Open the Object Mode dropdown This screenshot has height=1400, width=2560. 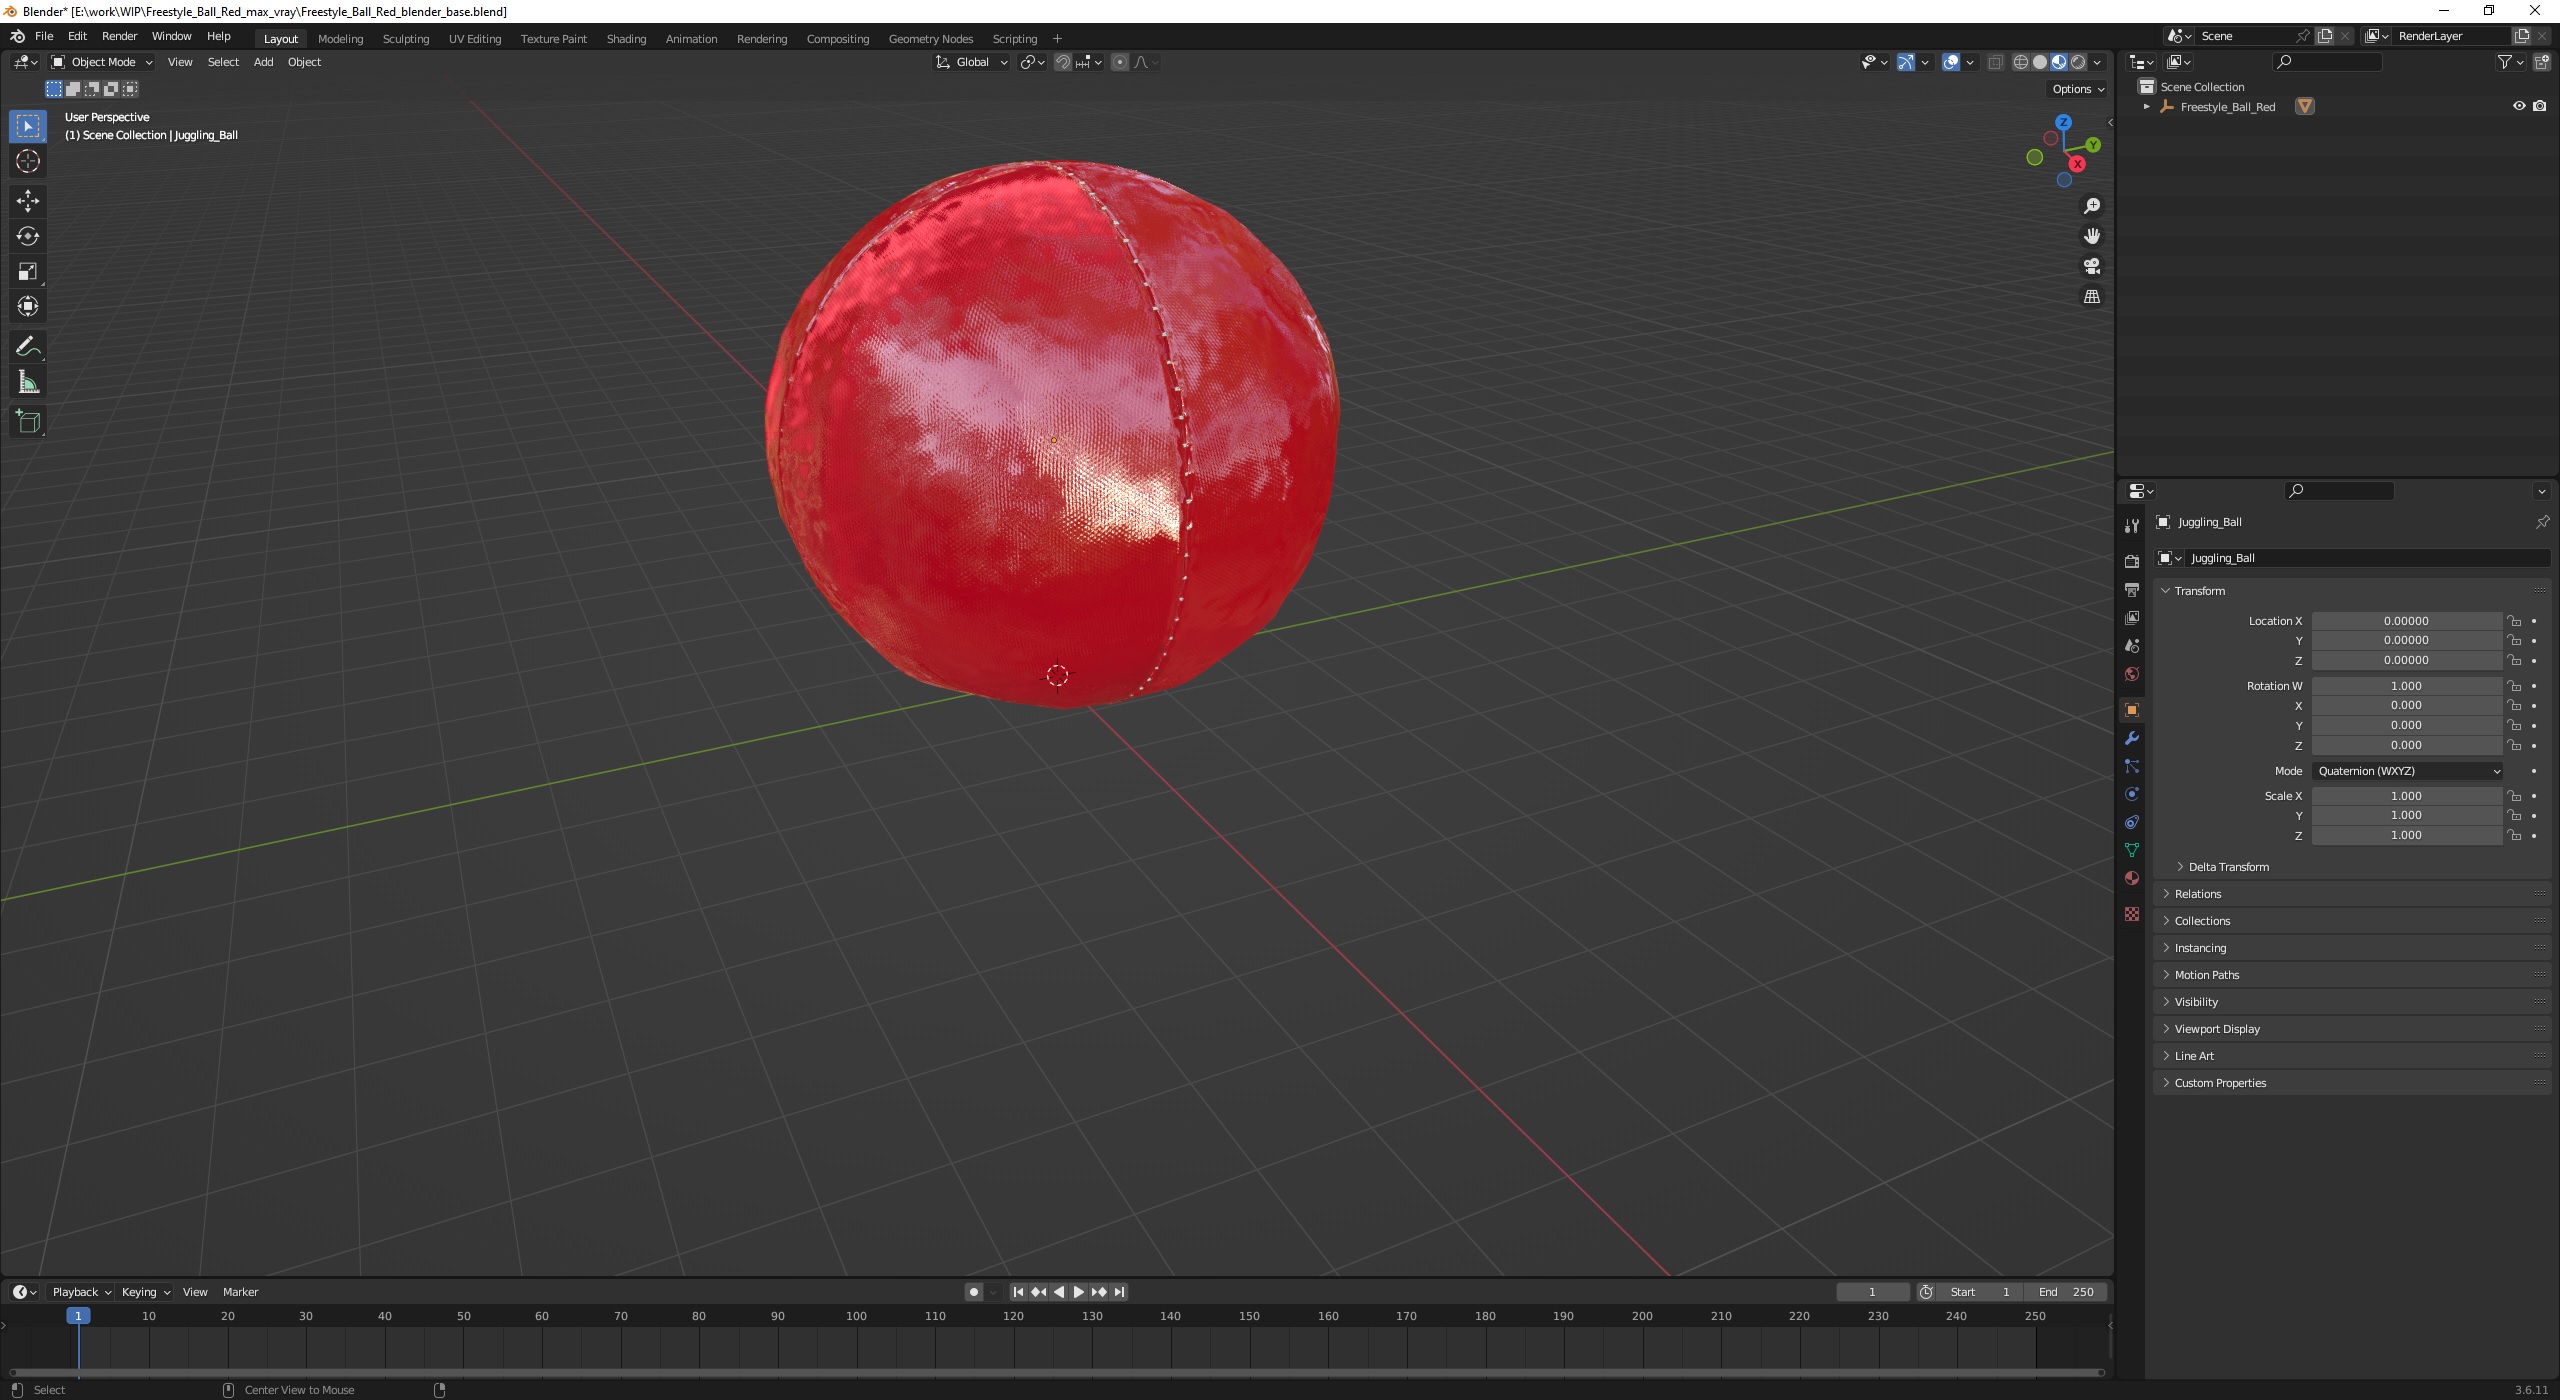pyautogui.click(x=102, y=62)
